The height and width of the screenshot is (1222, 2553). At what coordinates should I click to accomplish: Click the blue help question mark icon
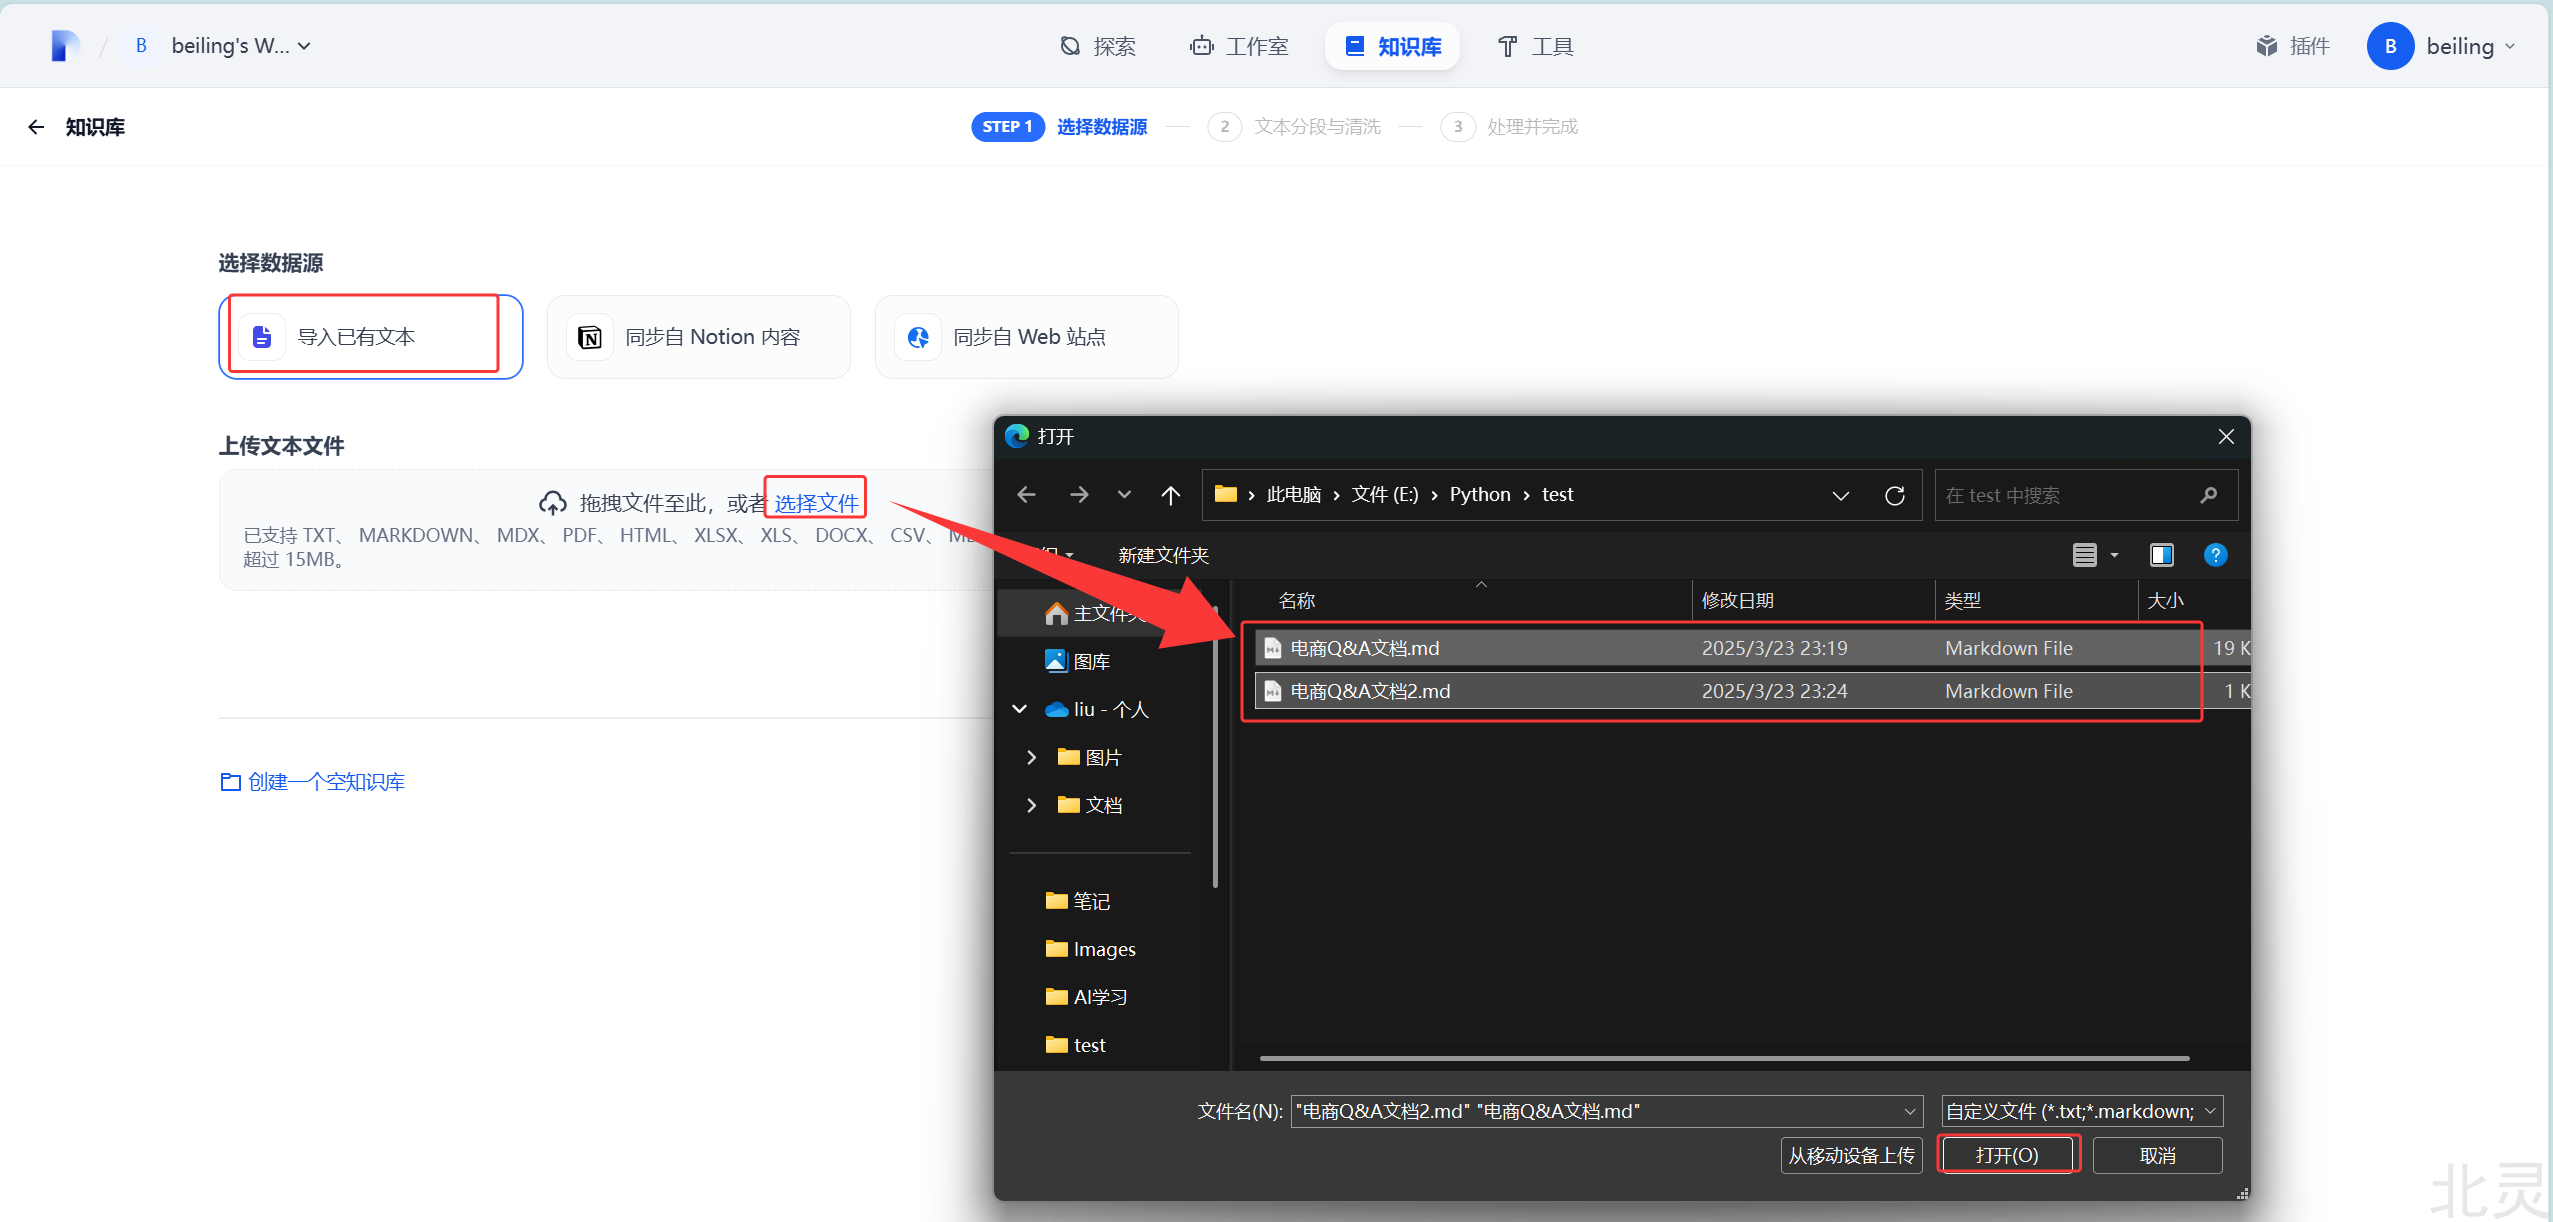[x=2215, y=555]
